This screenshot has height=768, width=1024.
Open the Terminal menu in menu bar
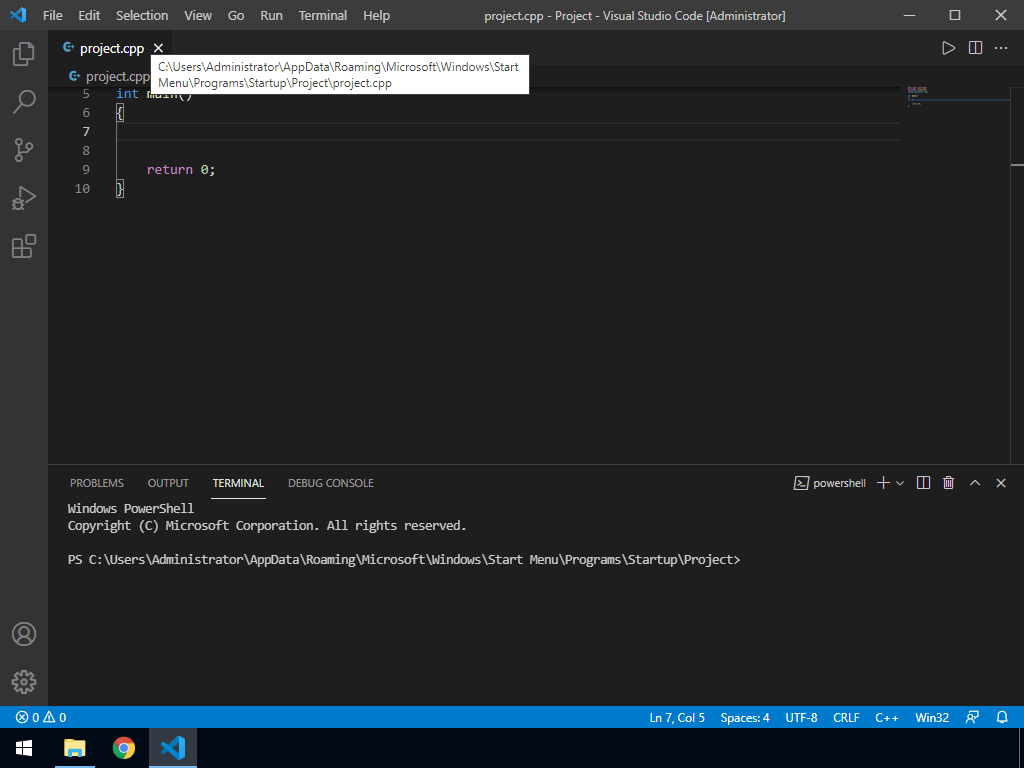[323, 16]
